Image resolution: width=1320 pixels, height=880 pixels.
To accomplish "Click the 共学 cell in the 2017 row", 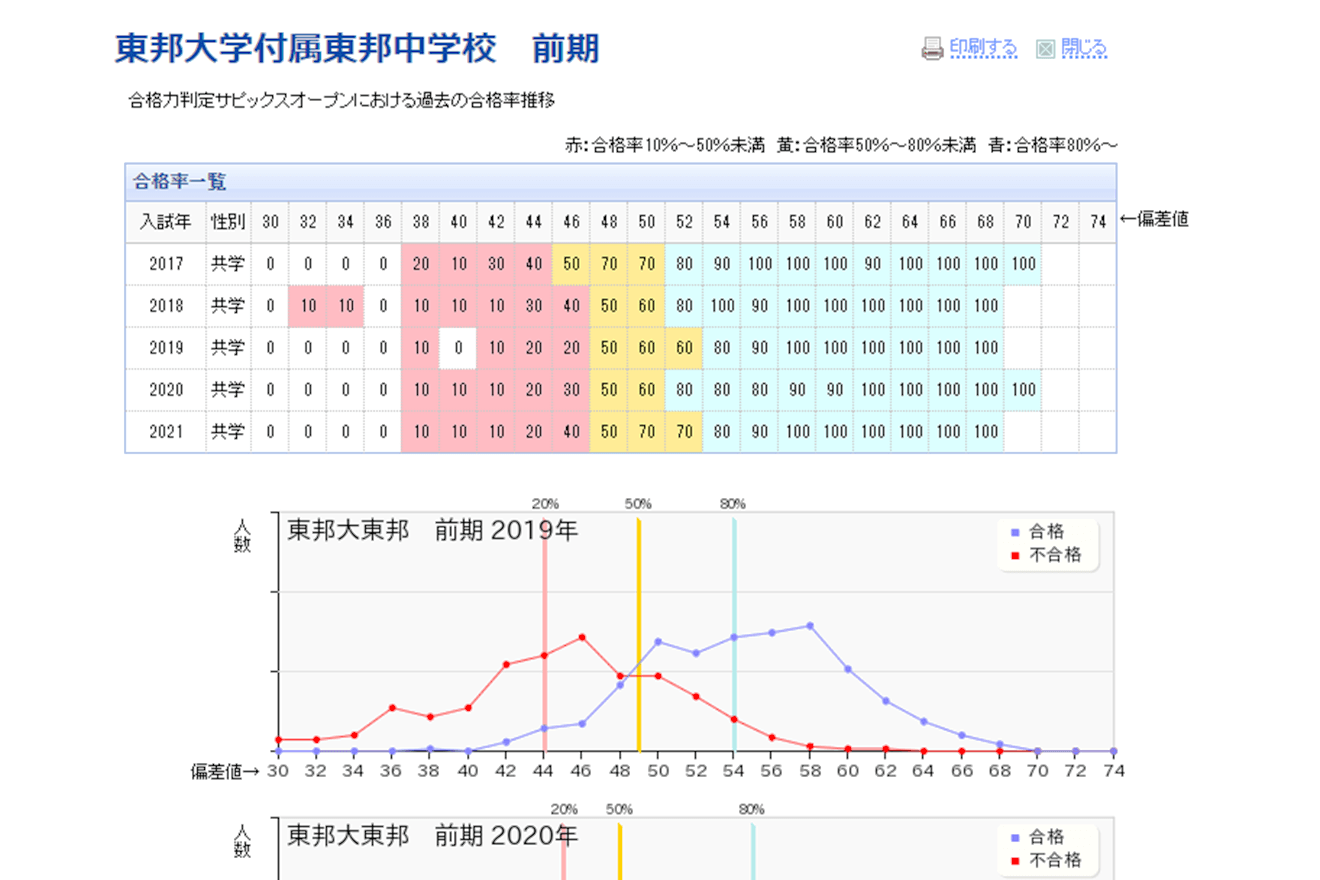I will click(x=228, y=264).
